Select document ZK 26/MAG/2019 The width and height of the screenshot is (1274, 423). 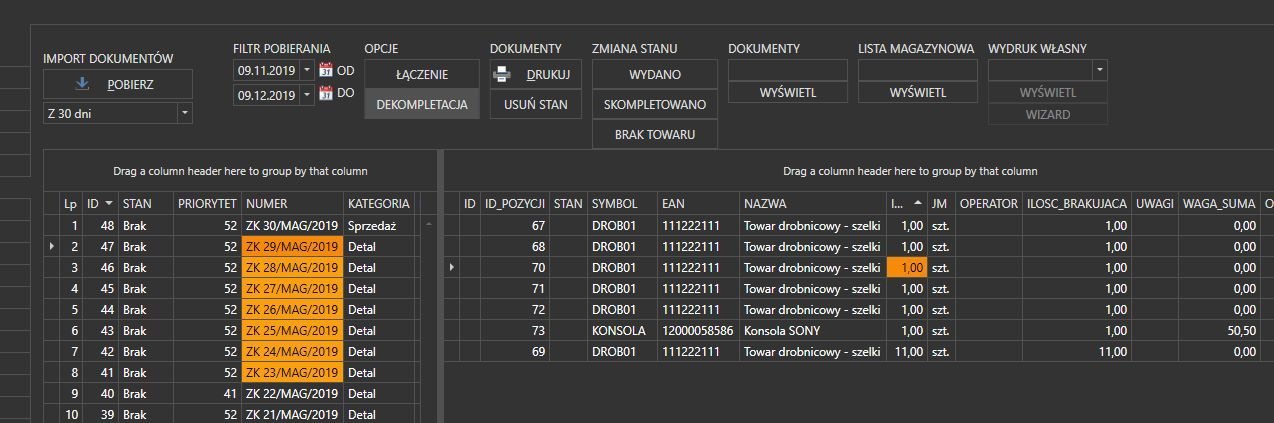point(292,309)
